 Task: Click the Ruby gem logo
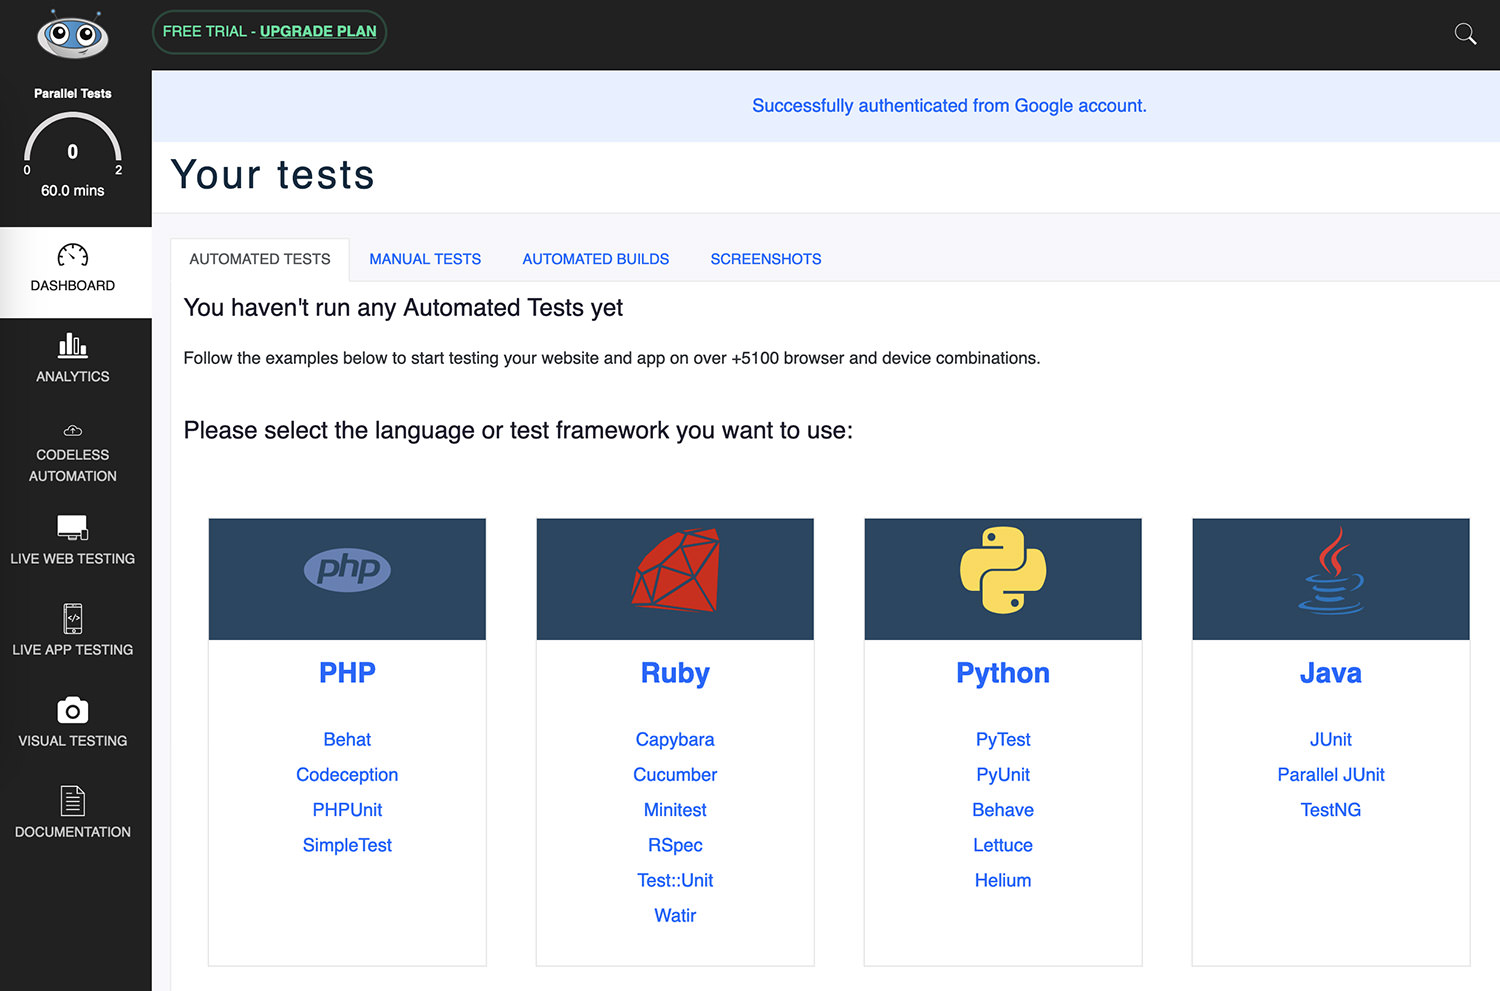(675, 570)
